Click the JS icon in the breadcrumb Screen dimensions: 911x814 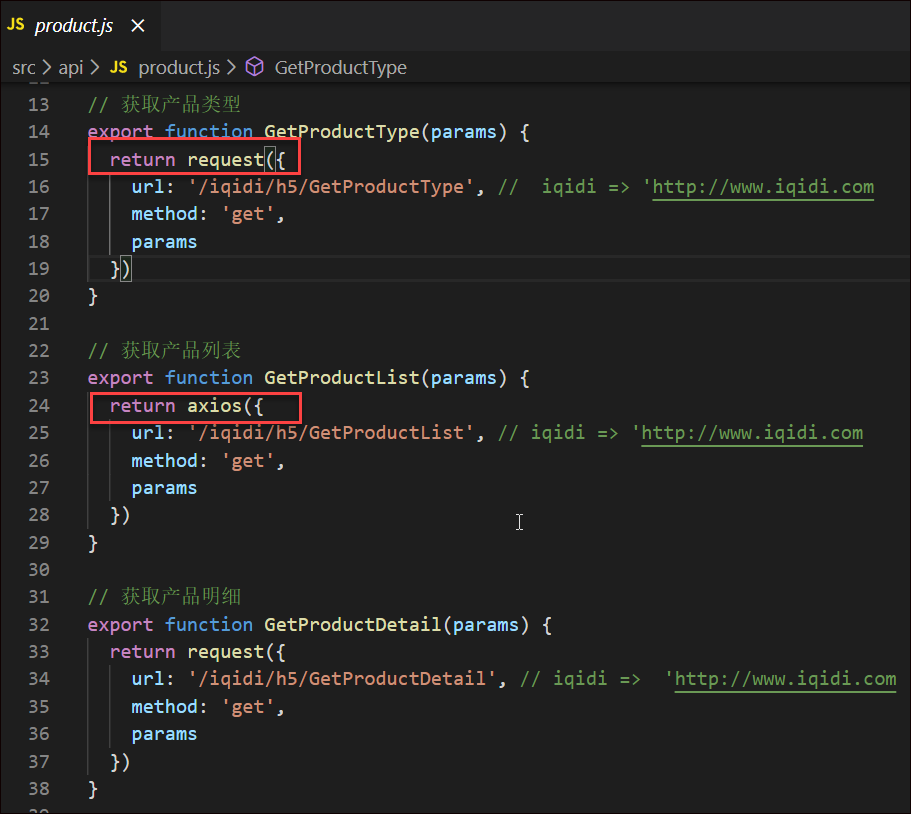tap(119, 67)
